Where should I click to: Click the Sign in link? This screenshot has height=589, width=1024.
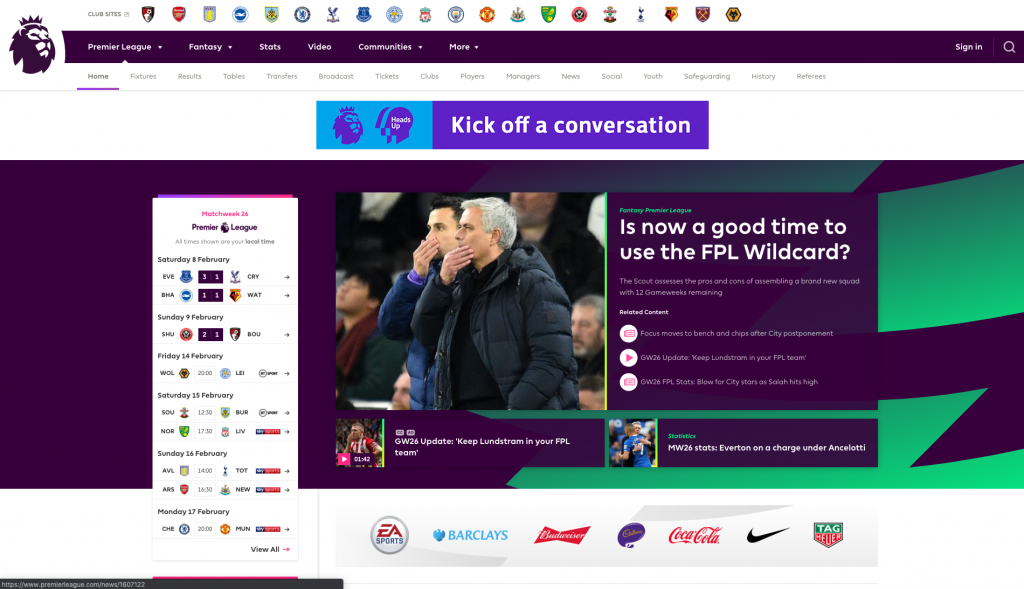(x=968, y=47)
